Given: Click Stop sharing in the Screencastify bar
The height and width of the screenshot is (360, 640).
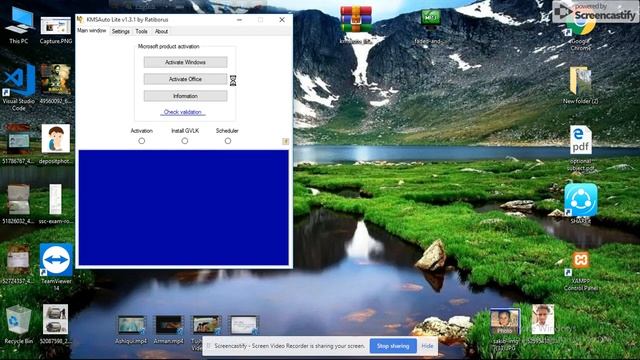Looking at the screenshot, I should (393, 346).
